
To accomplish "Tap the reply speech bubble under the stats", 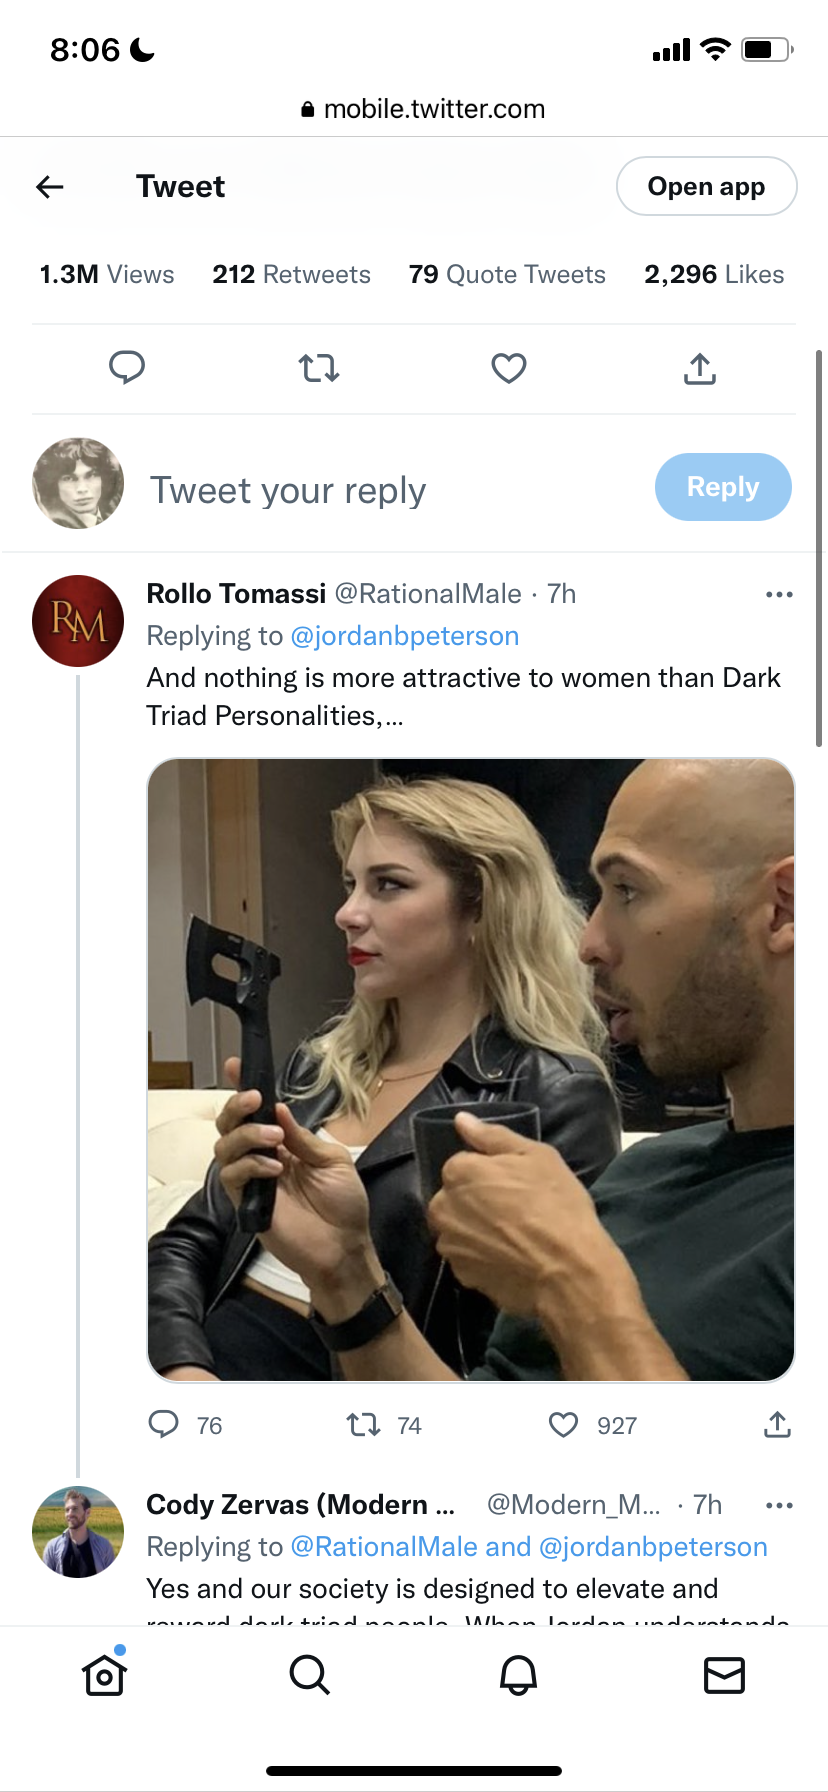I will (x=127, y=368).
